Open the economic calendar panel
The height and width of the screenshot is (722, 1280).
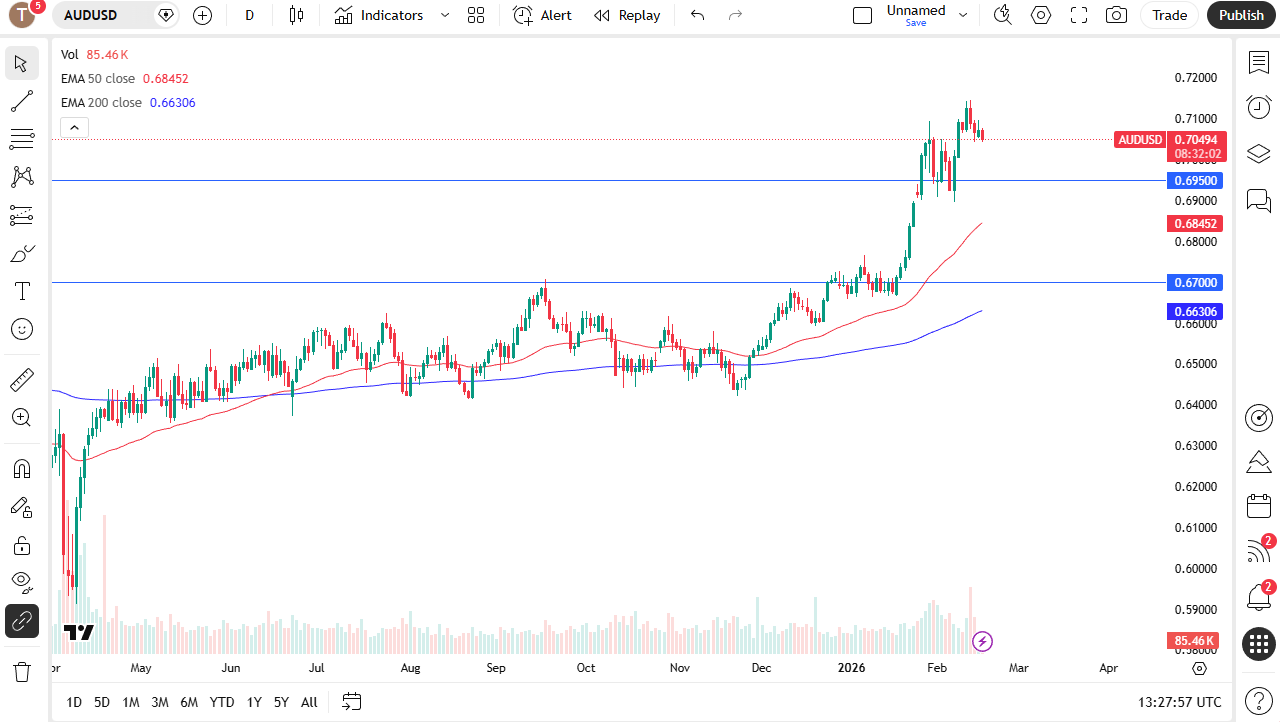pyautogui.click(x=1259, y=506)
